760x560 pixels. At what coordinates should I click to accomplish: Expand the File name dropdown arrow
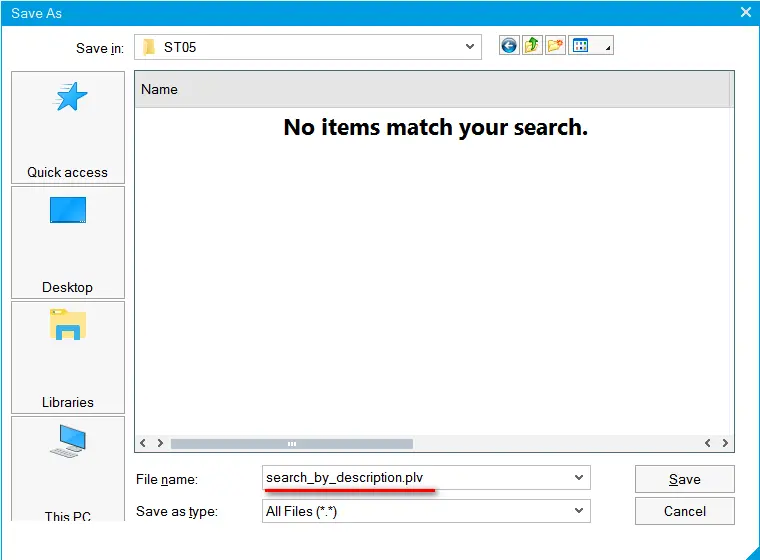(x=579, y=478)
